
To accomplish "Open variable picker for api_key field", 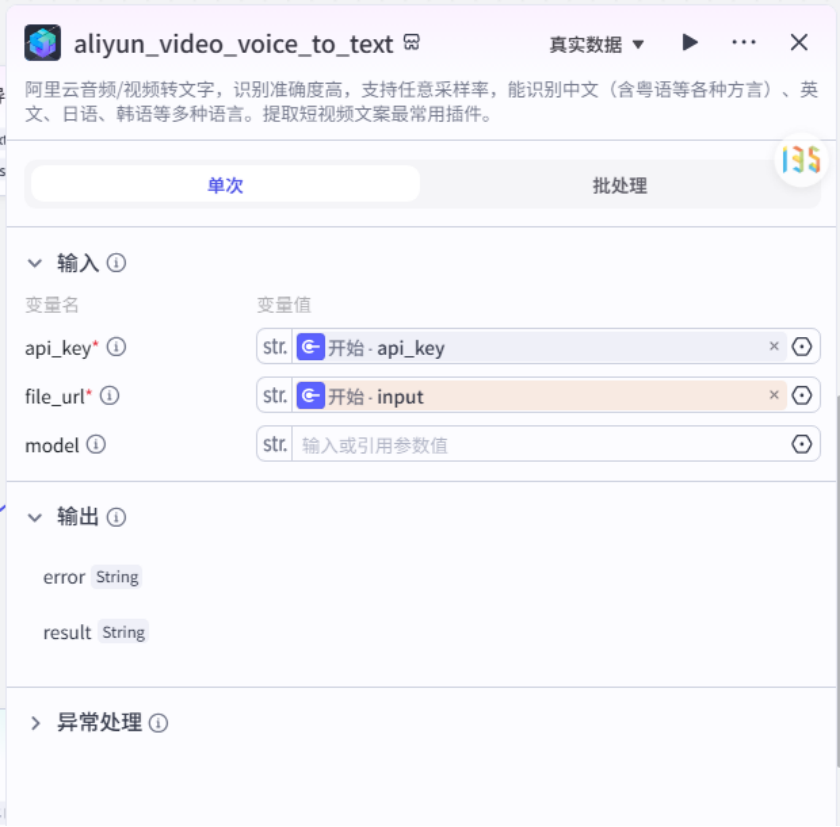I will [x=801, y=347].
